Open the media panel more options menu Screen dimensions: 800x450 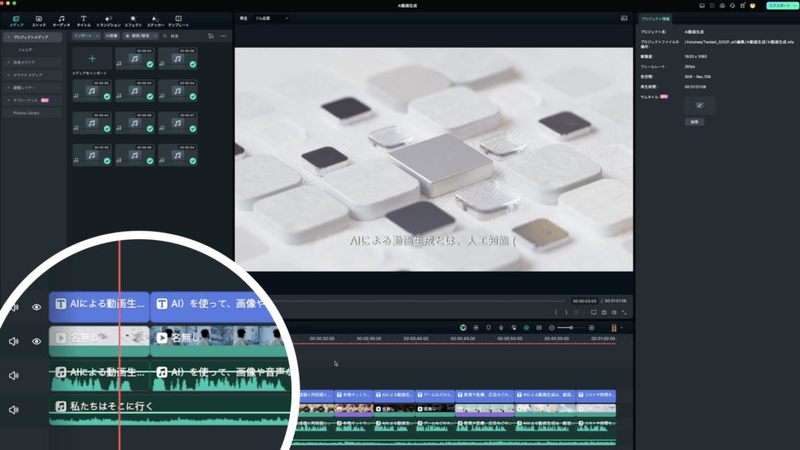click(223, 36)
